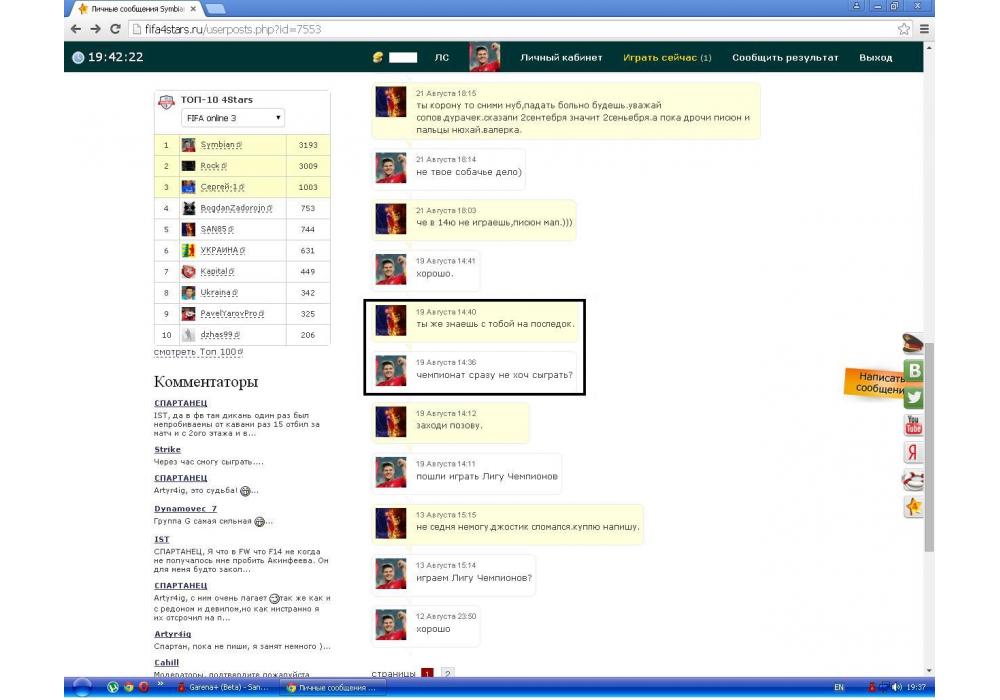Image resolution: width=1000 pixels, height=700 pixels.
Task: Click message text 'пошли играть Лигу Чемпионов'
Action: [487, 476]
